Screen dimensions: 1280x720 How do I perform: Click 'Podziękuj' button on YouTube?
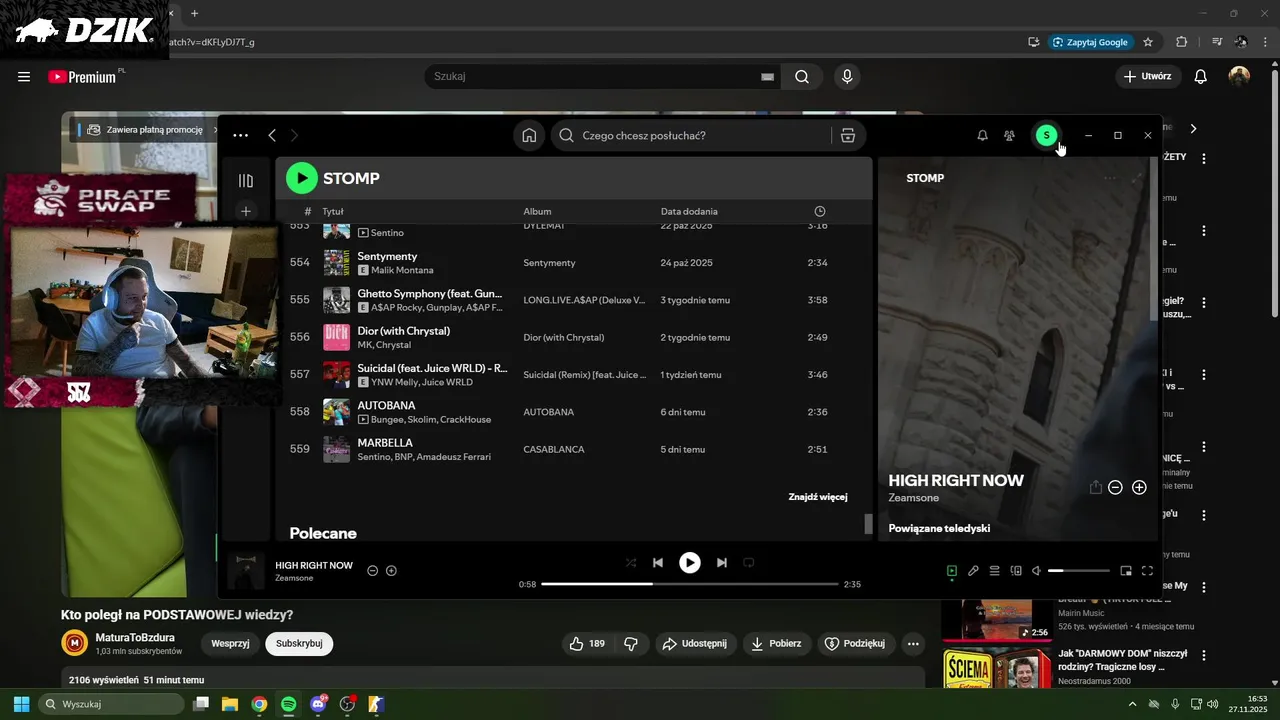(855, 644)
